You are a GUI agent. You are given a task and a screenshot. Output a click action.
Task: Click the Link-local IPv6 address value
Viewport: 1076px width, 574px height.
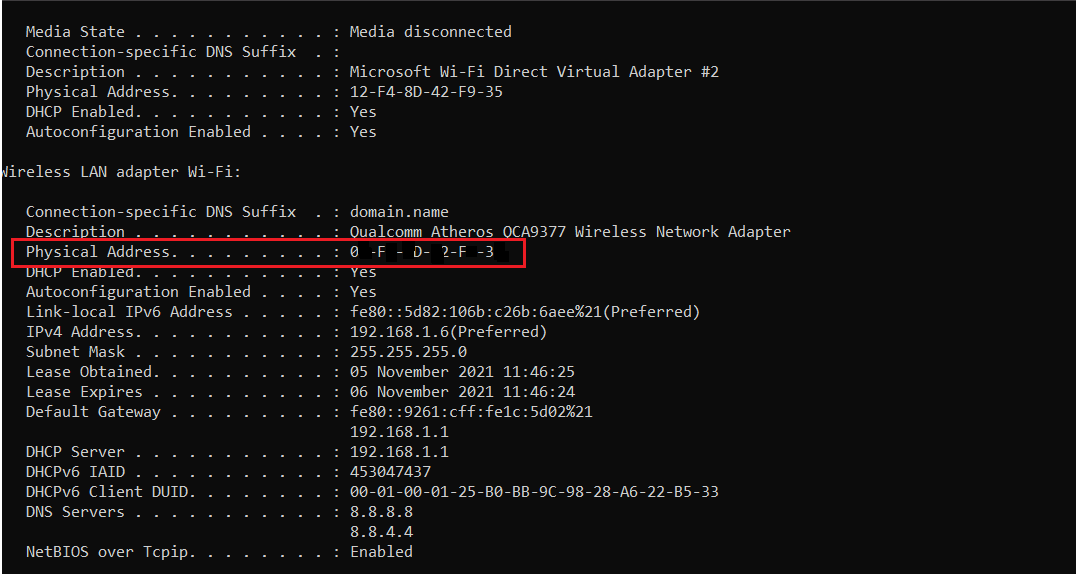click(x=524, y=312)
